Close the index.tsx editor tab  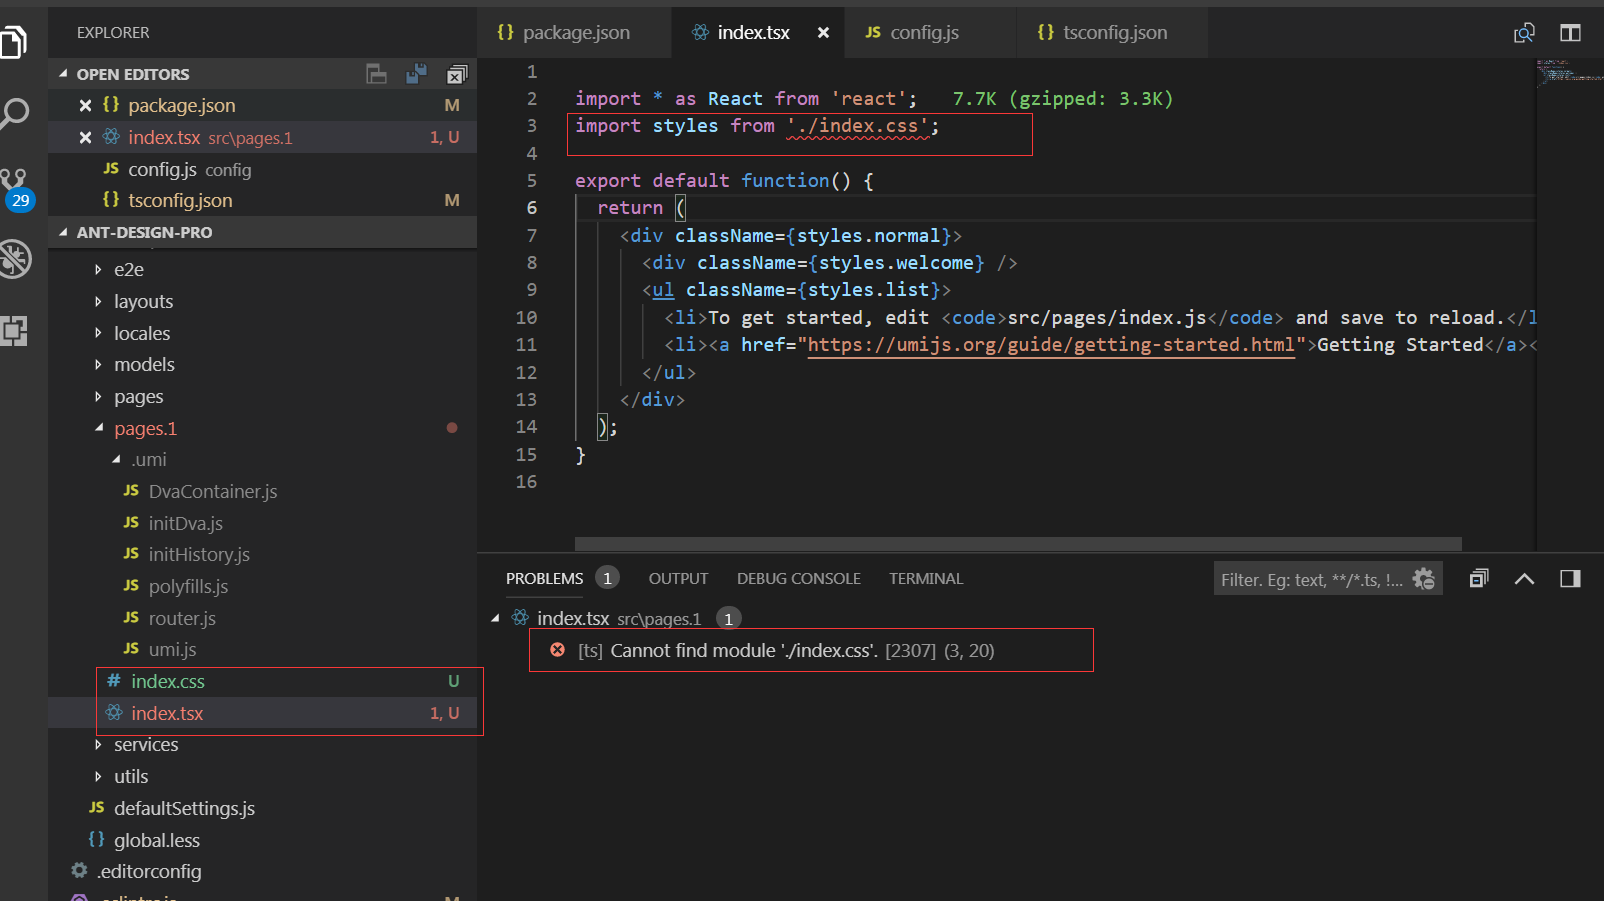823,32
